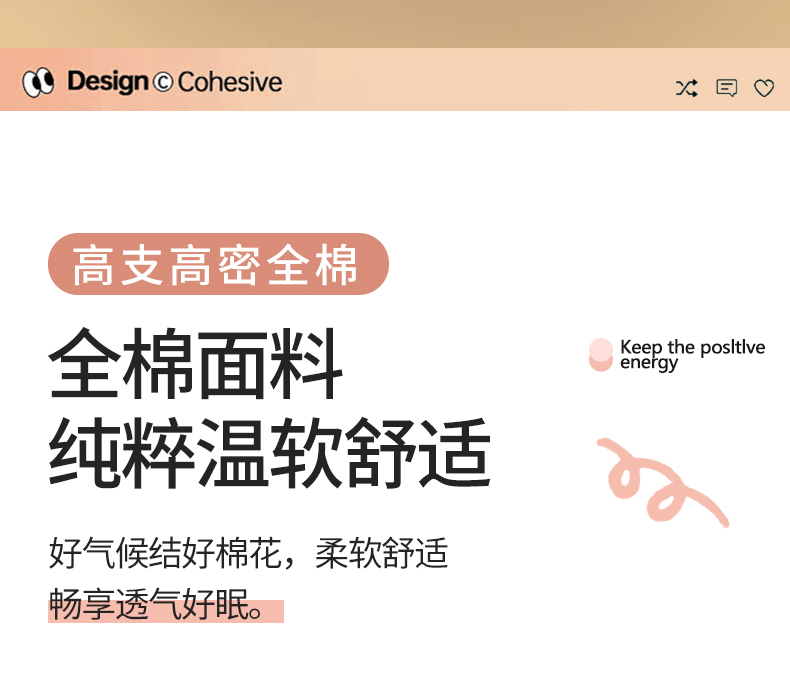Click the 纯粹温软舒适 headline

pos(270,453)
